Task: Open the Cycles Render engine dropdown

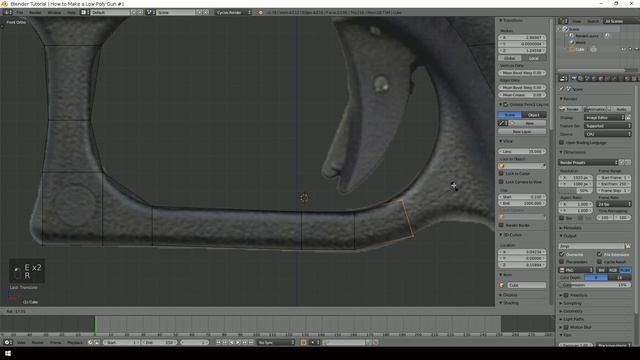Action: [x=233, y=12]
